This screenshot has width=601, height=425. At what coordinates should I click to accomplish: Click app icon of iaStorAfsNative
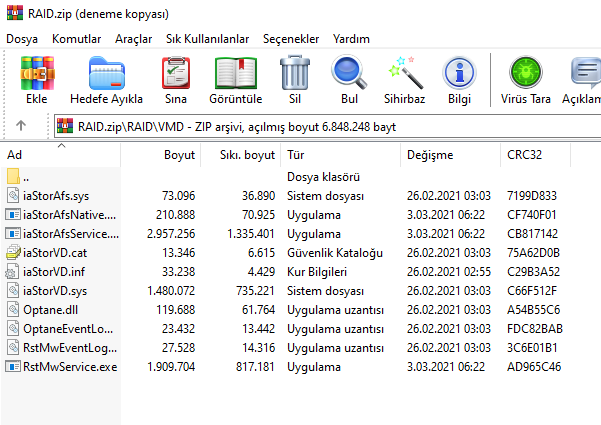(13, 214)
